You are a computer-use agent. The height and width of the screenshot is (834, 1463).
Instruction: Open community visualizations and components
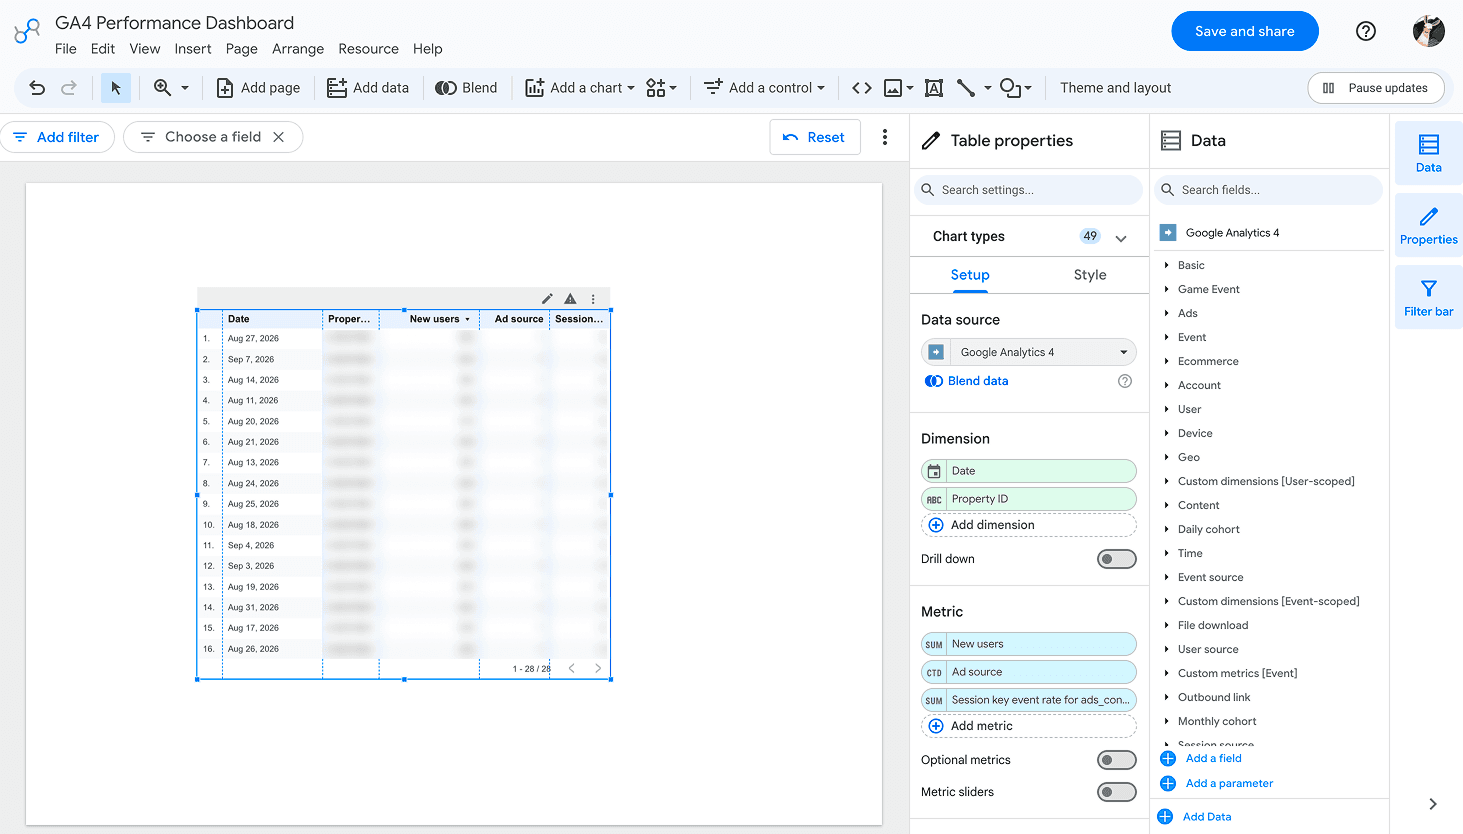[661, 88]
